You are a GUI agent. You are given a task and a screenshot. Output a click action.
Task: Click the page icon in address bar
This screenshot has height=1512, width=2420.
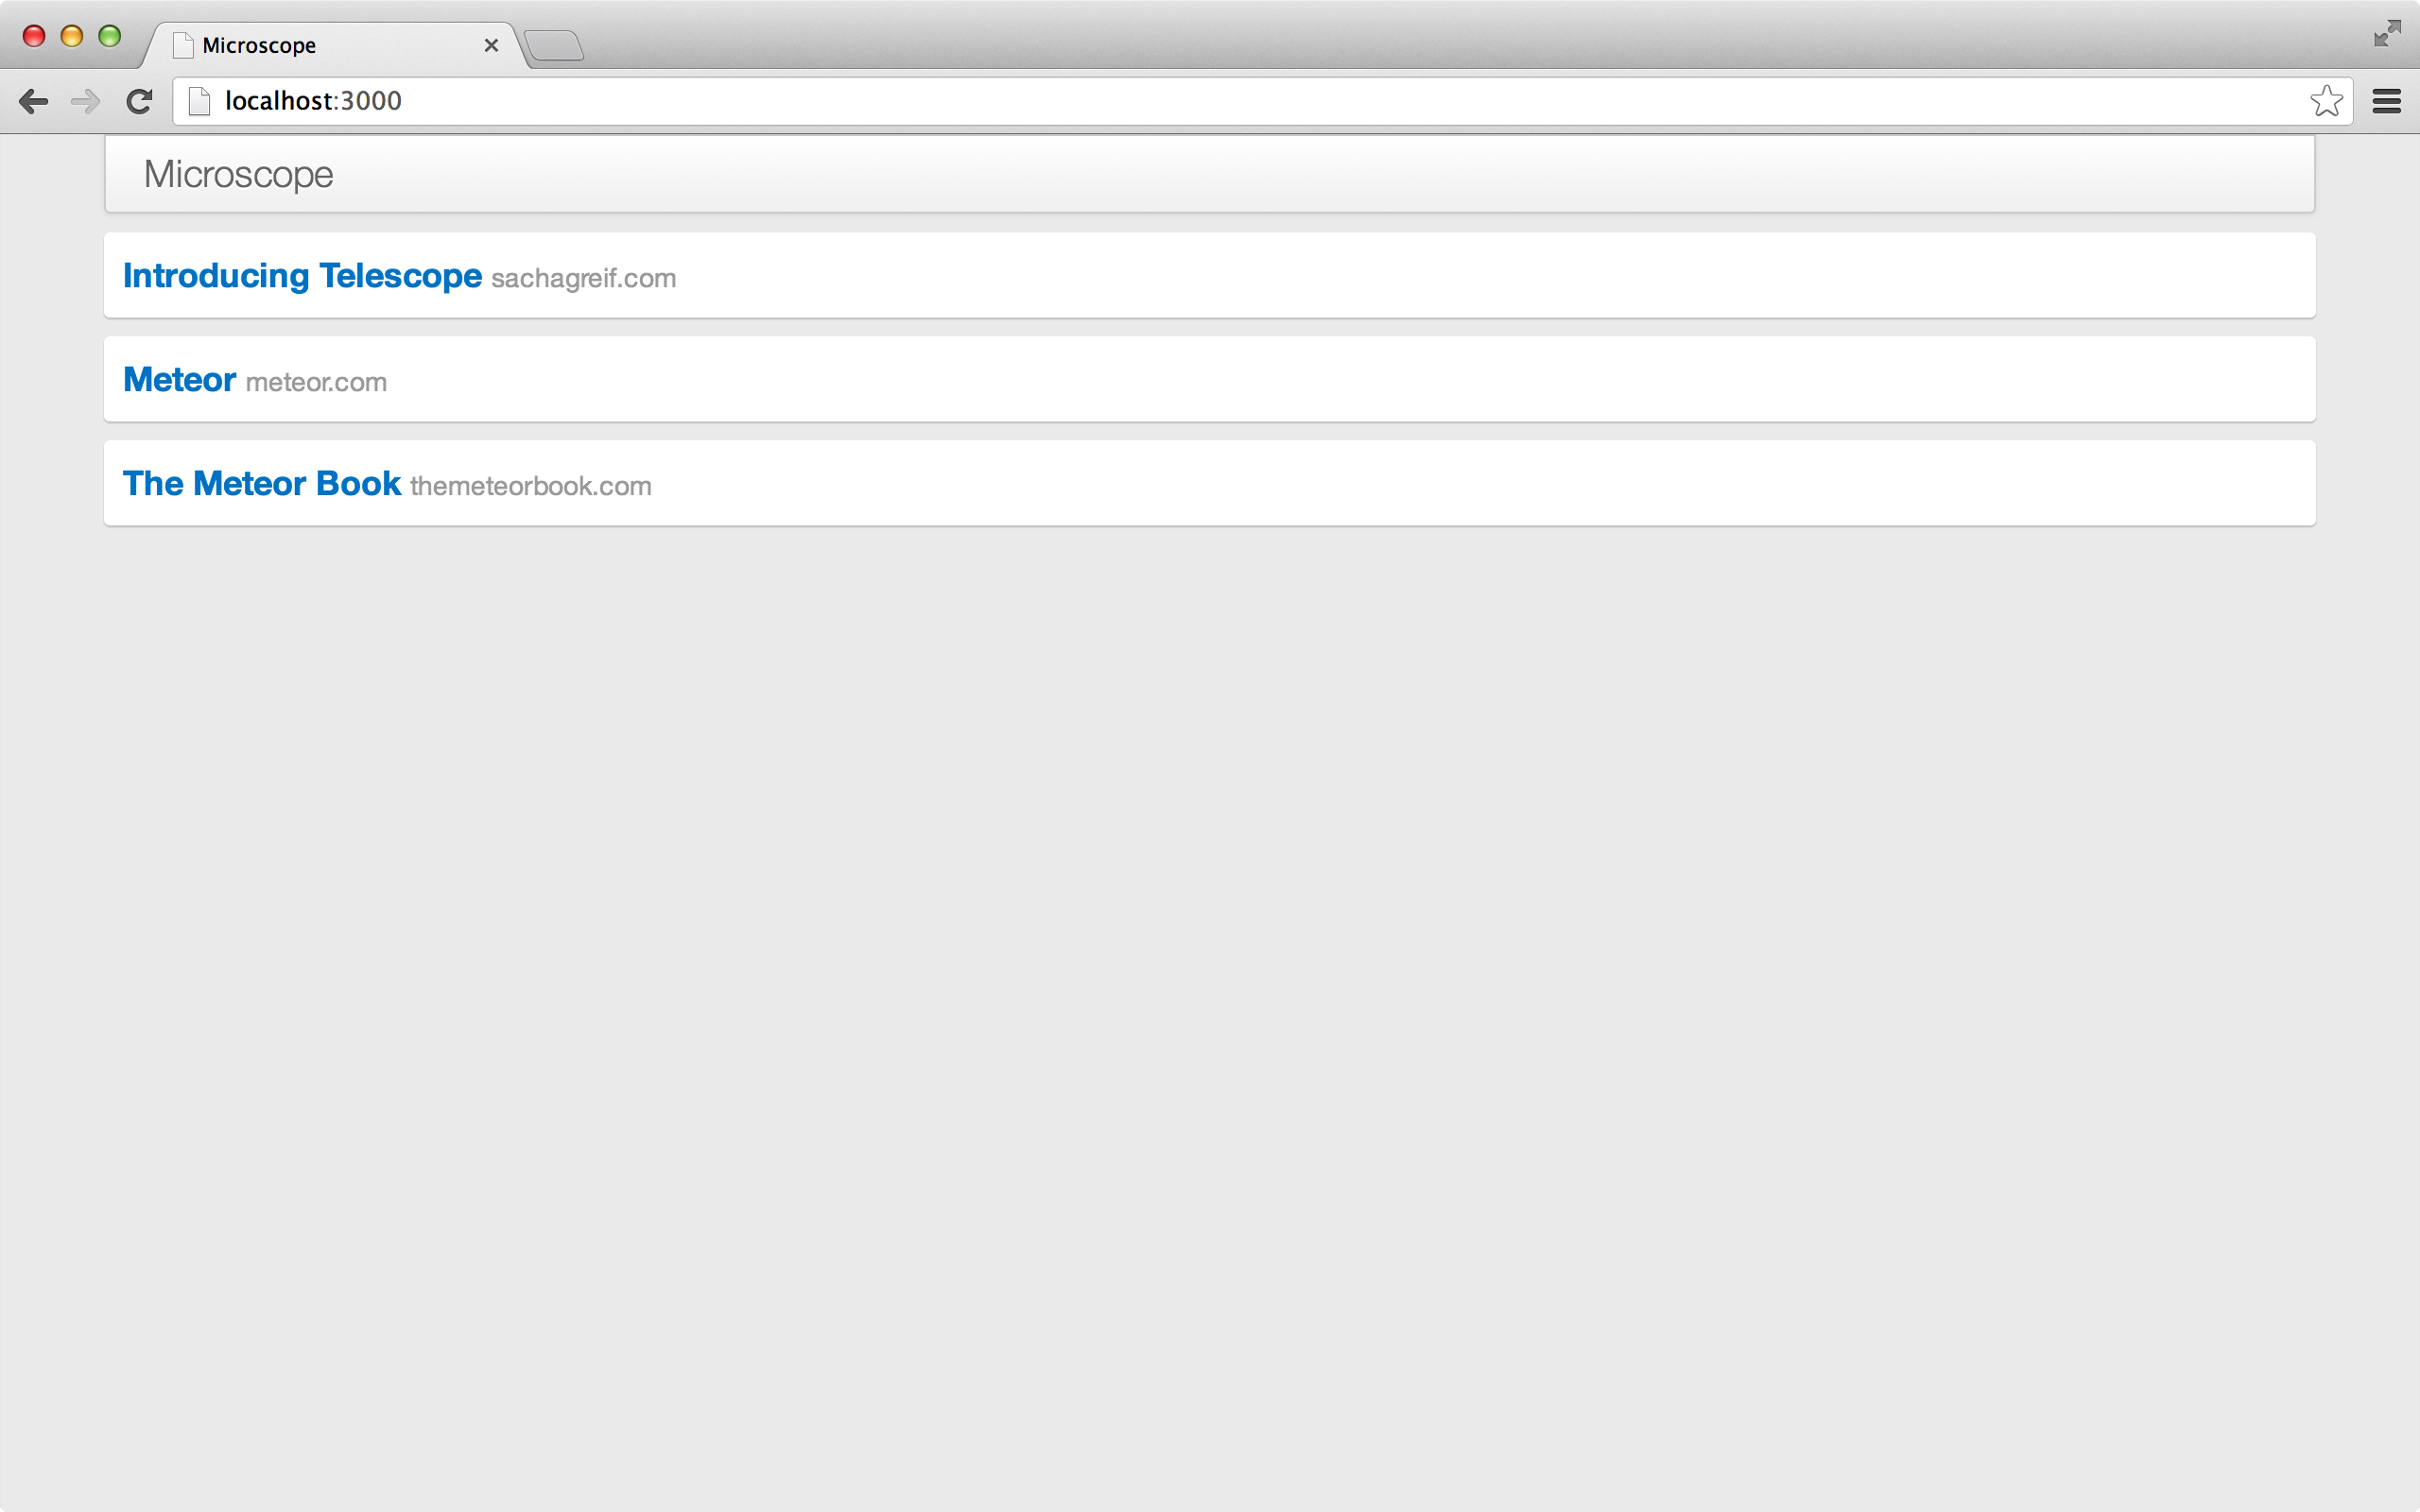coord(199,101)
